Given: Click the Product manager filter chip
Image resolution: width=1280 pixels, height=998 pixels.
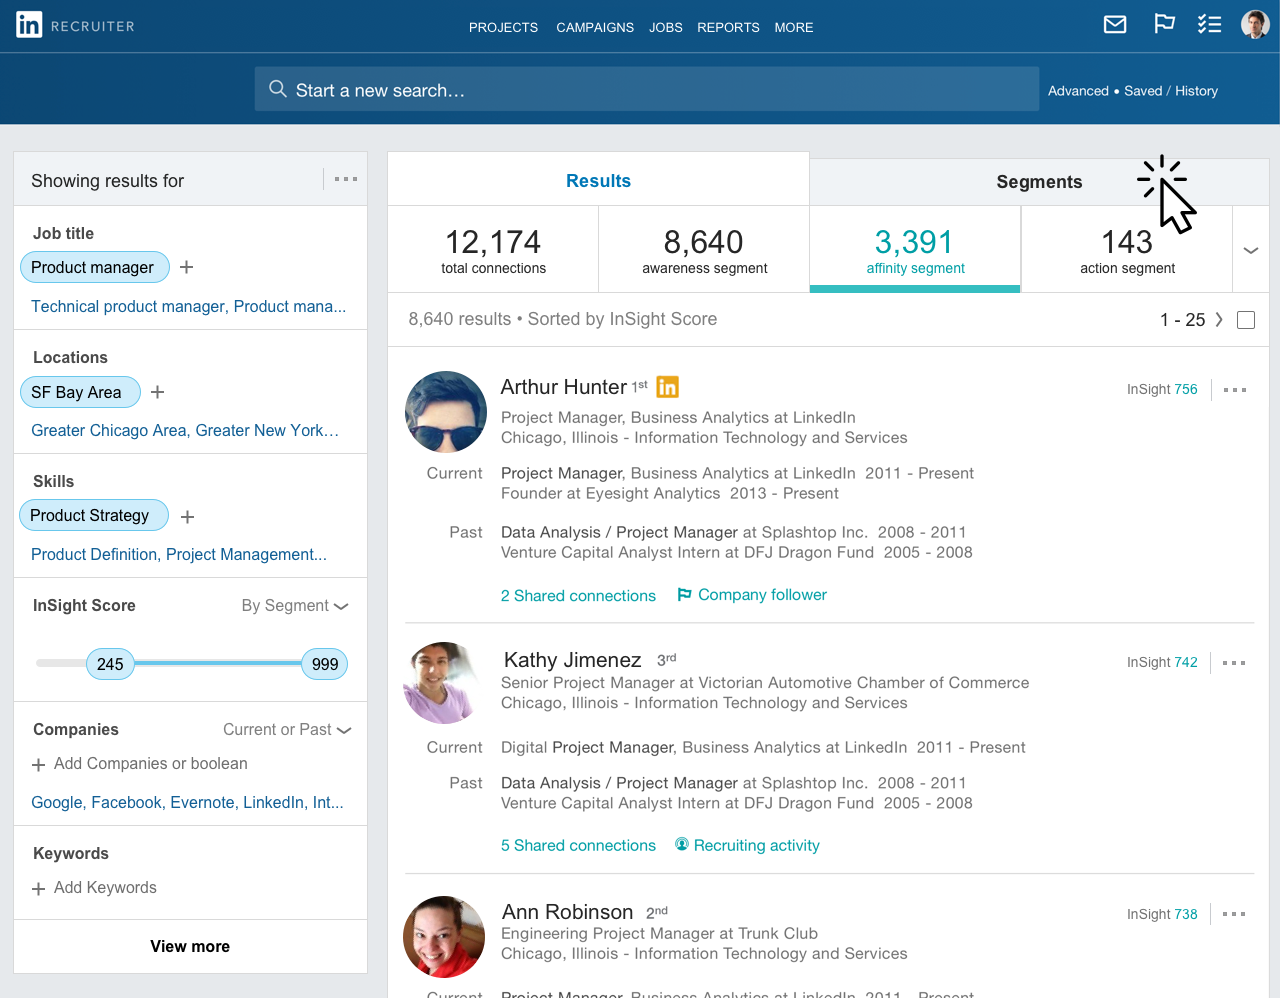Looking at the screenshot, I should tap(94, 267).
